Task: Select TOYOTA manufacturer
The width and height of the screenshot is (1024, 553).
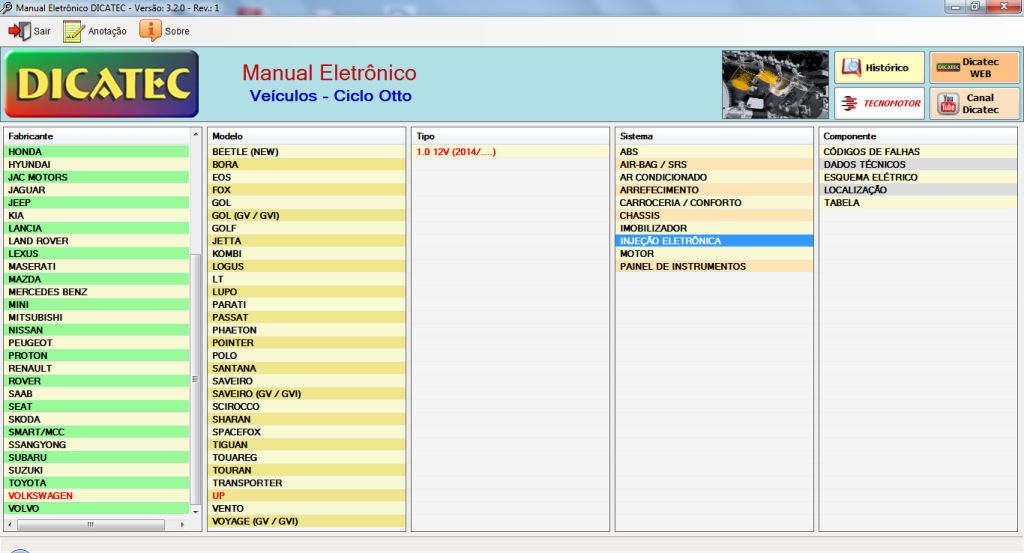Action: (97, 483)
